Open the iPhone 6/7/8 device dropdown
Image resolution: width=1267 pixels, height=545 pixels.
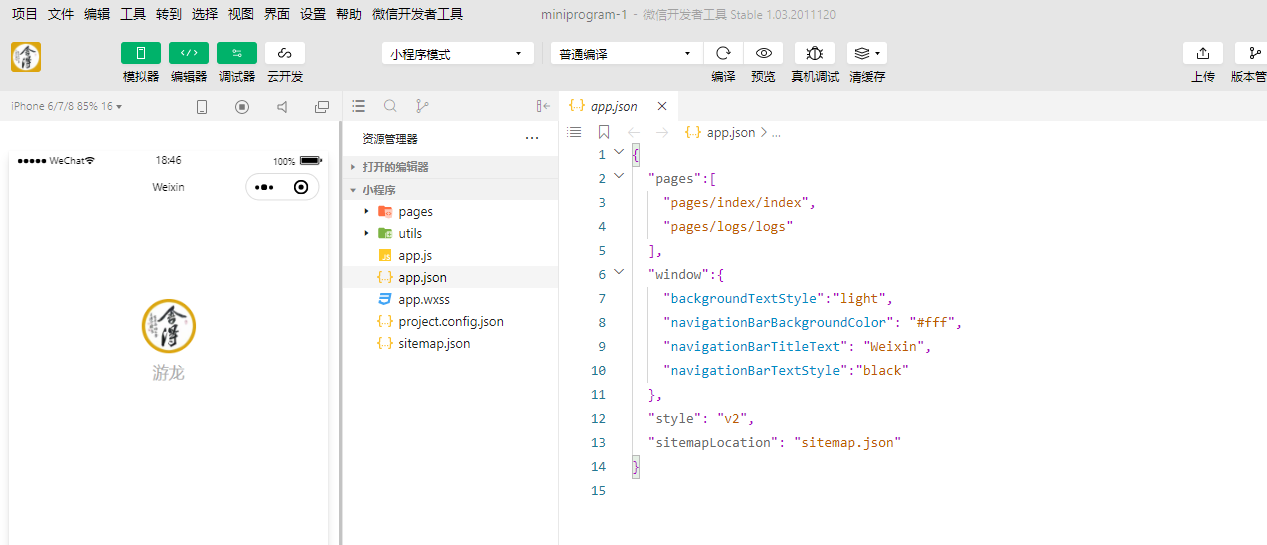click(x=66, y=106)
